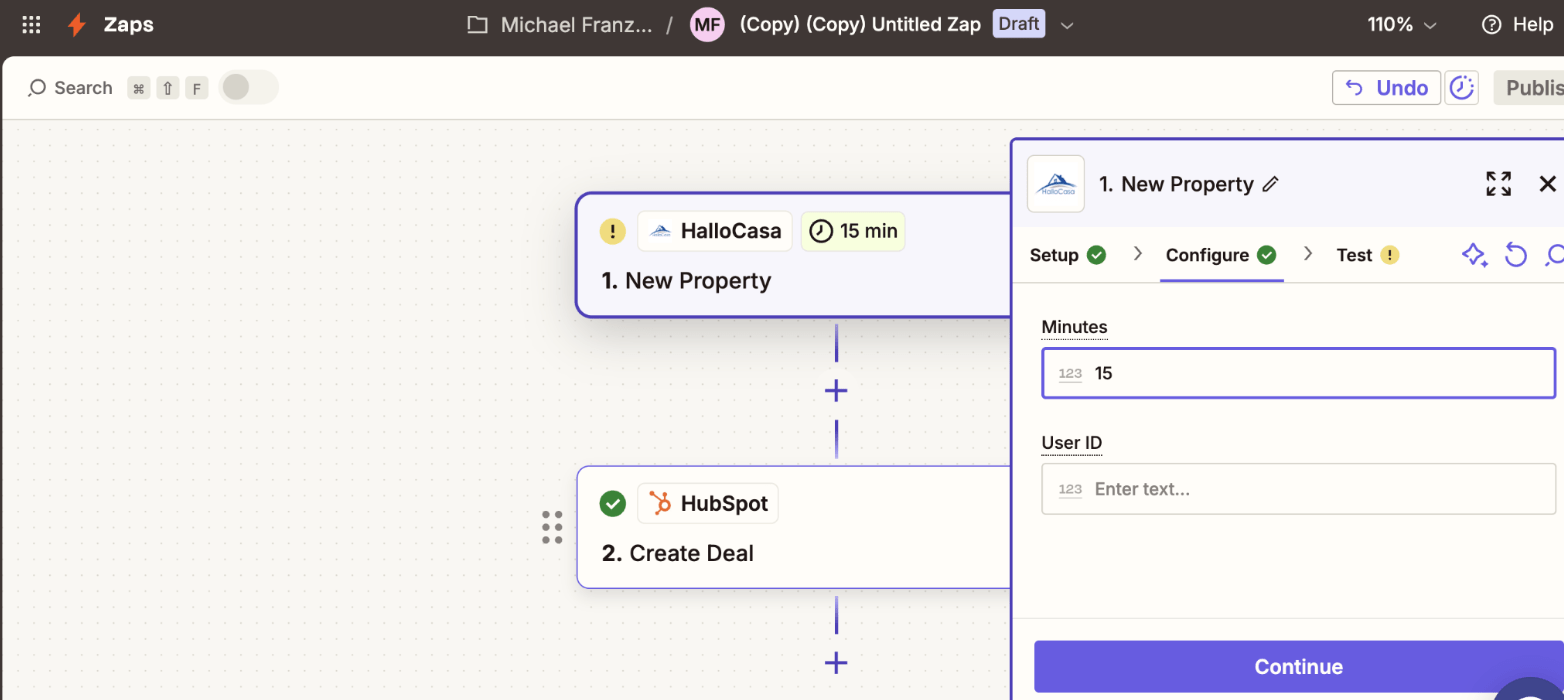This screenshot has height=700, width=1564.
Task: Click the version history clock icon
Action: coord(1463,88)
